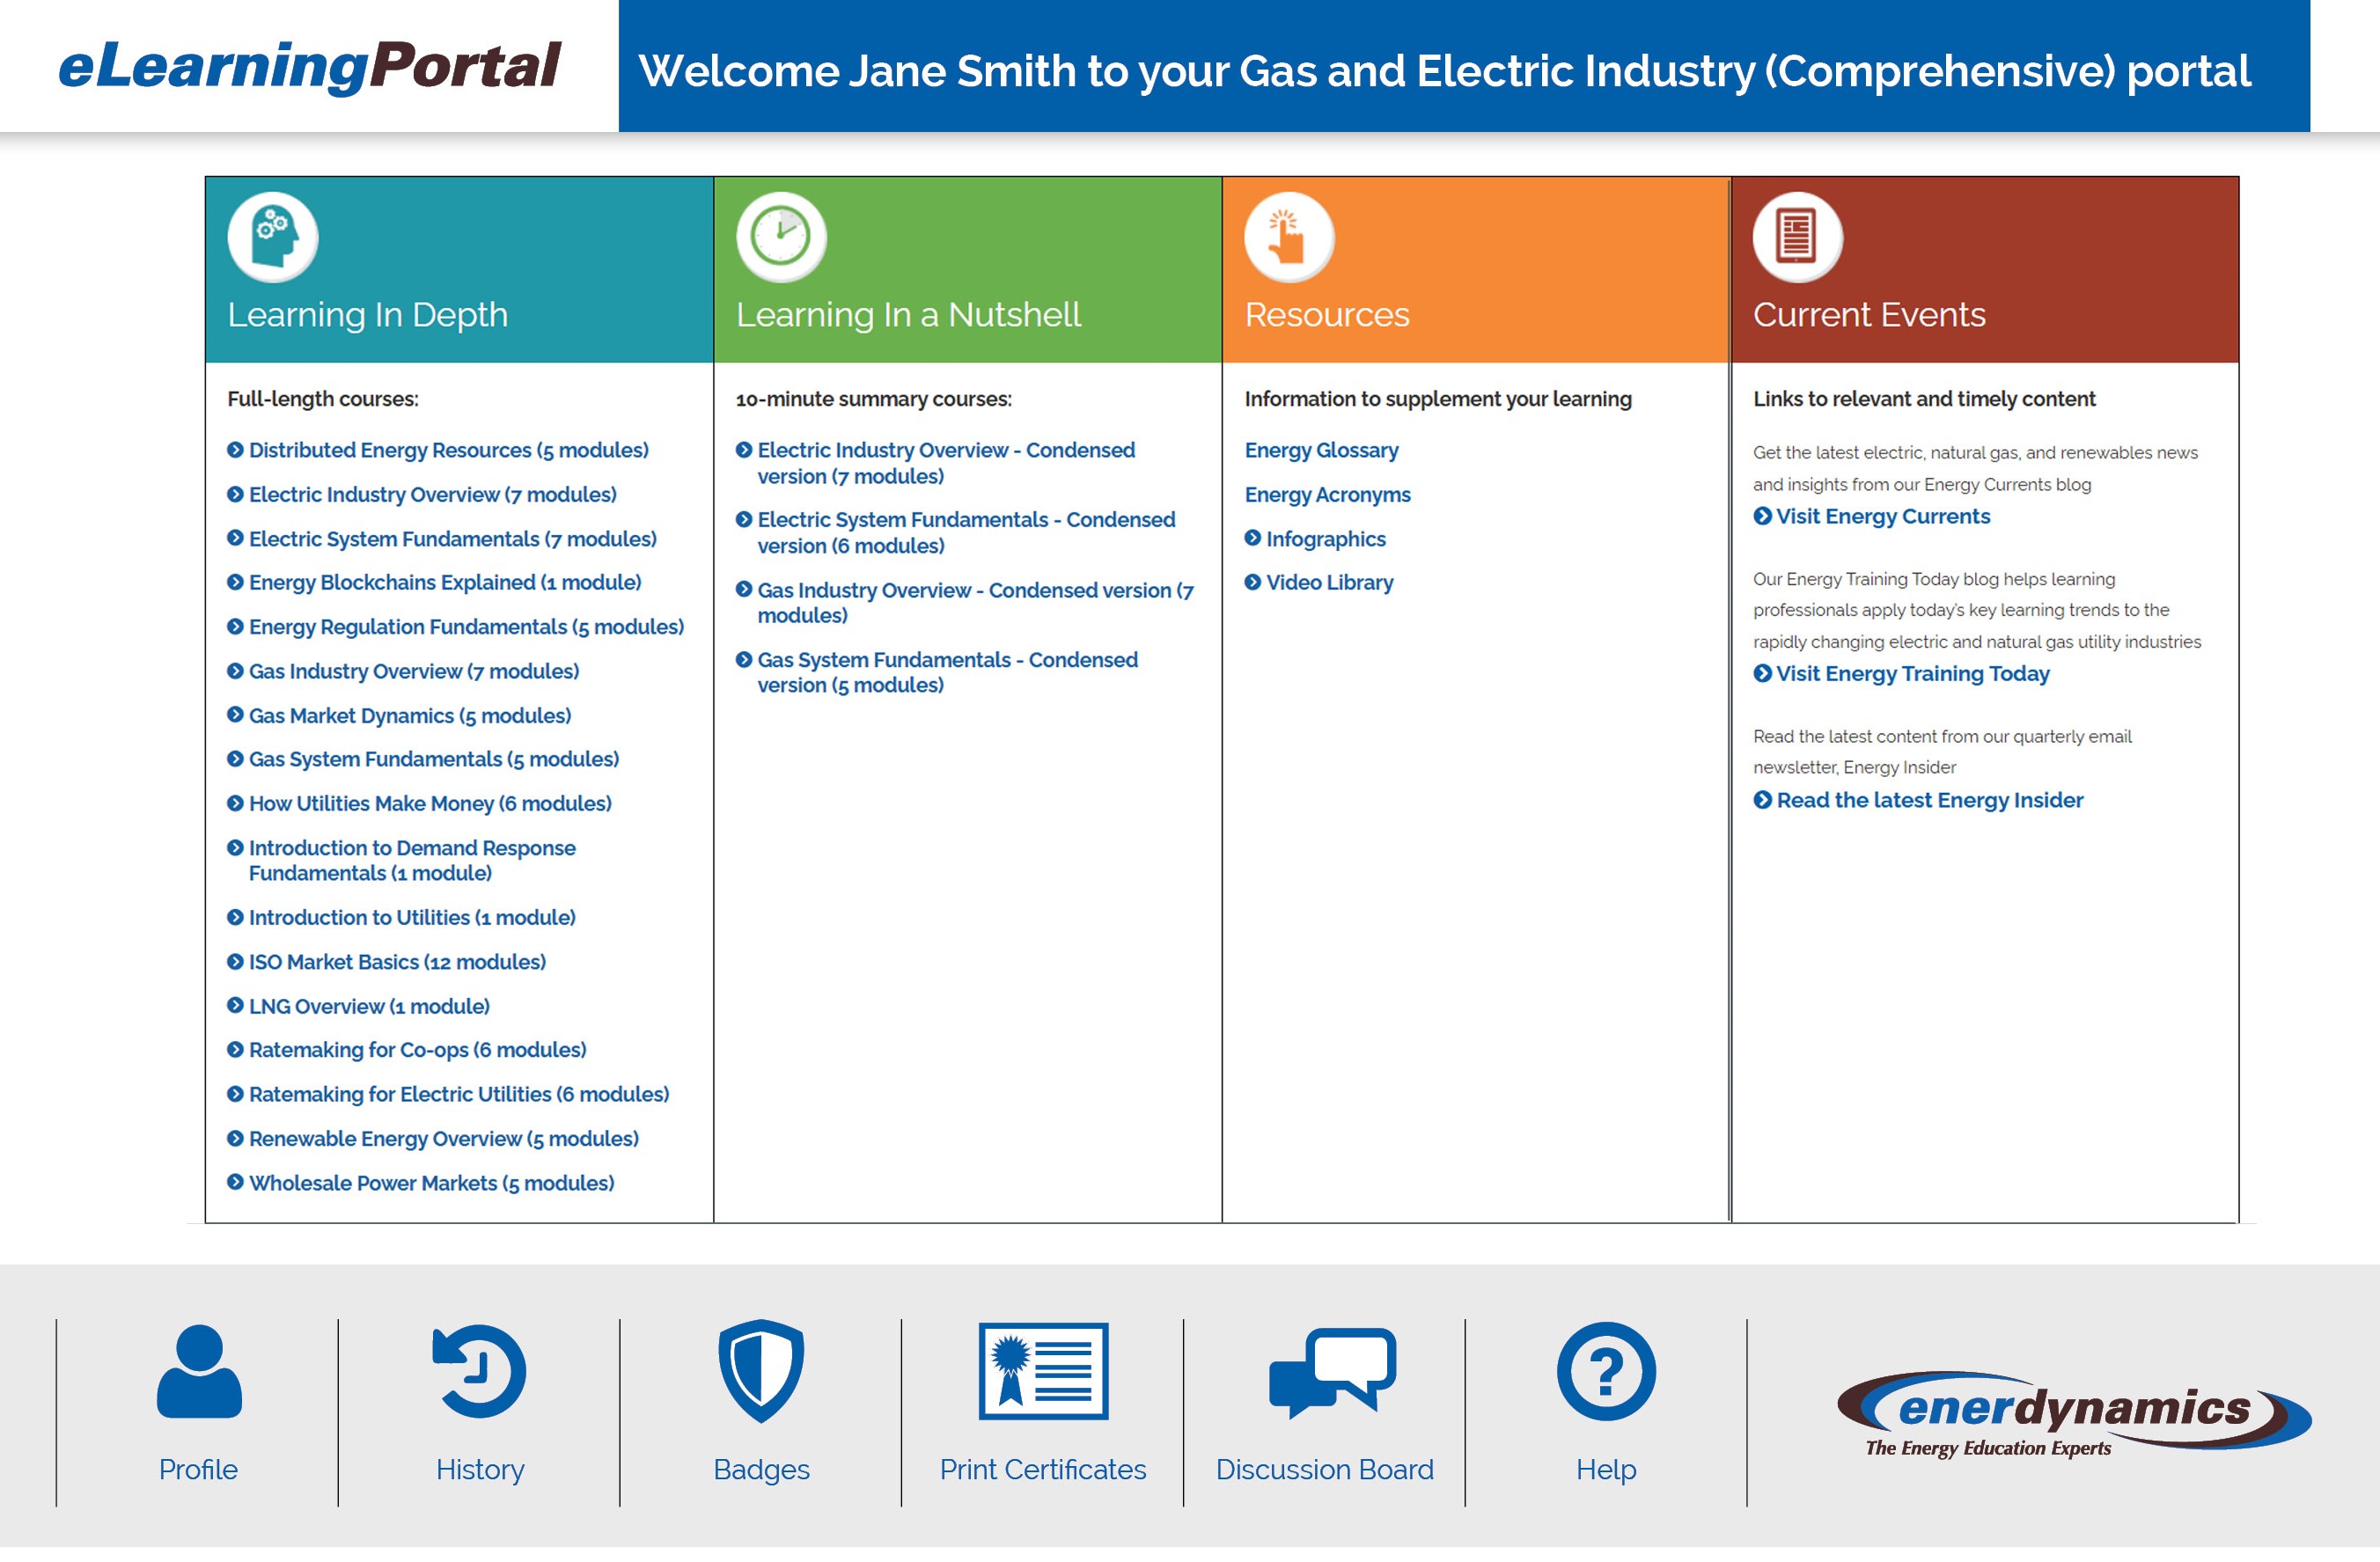This screenshot has width=2380, height=1562.
Task: Open Ratemaking for Electric Utilities (6 modules)
Action: coord(459,1095)
